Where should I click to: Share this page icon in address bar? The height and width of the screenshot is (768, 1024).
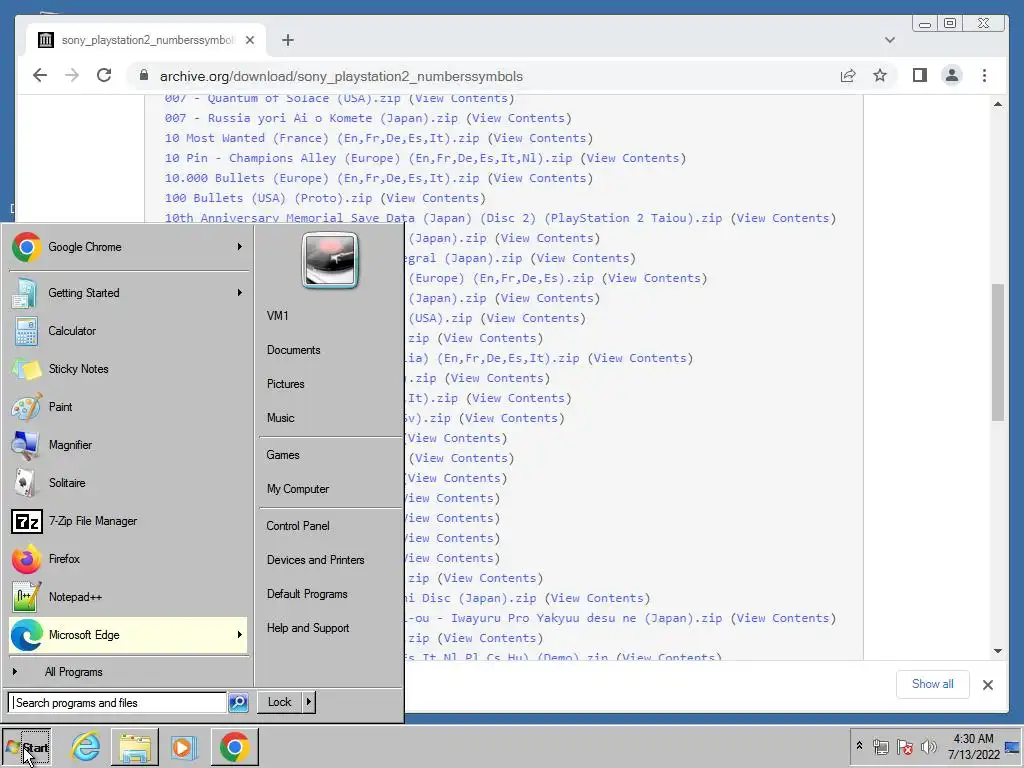[848, 76]
